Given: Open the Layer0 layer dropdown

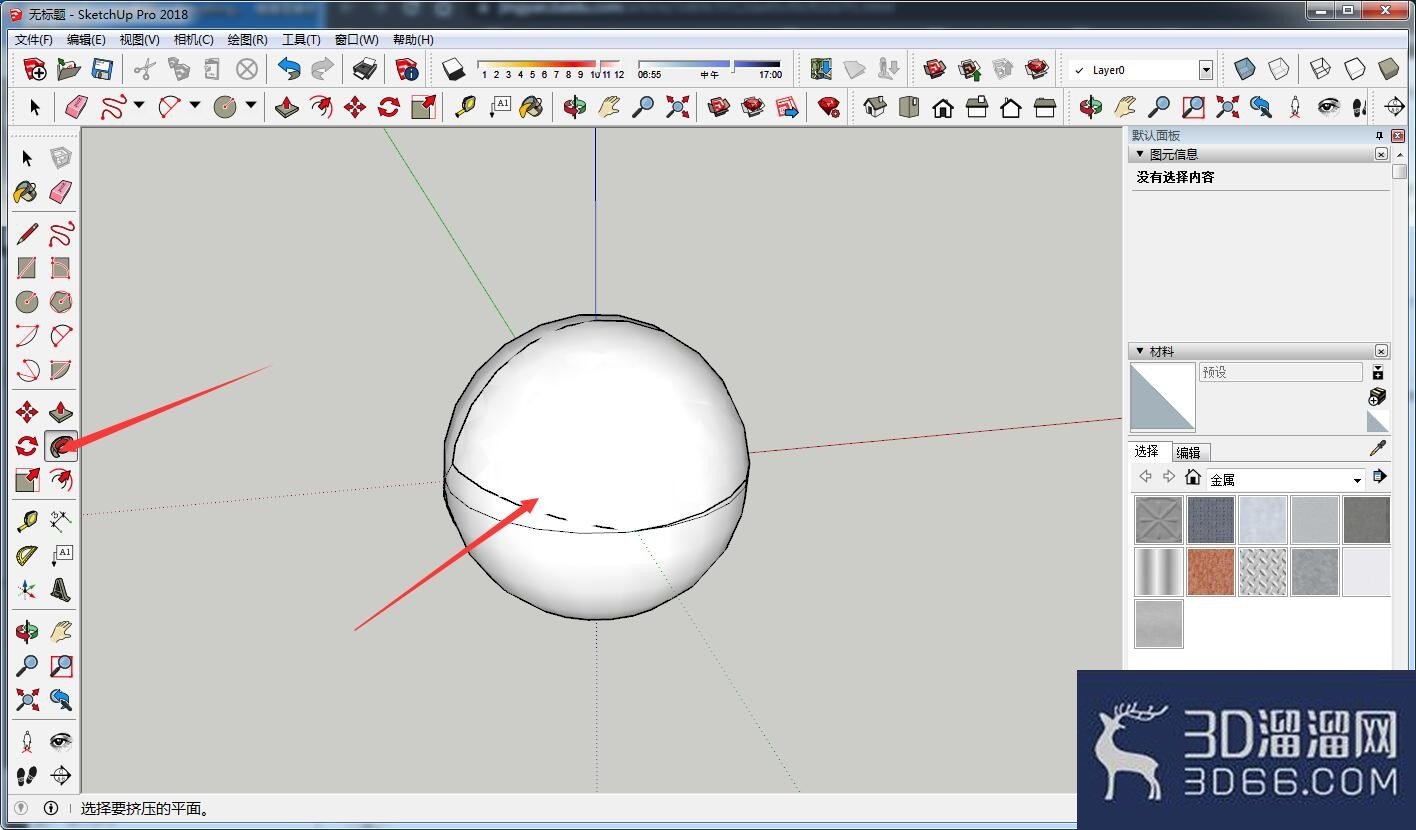Looking at the screenshot, I should [x=1205, y=70].
